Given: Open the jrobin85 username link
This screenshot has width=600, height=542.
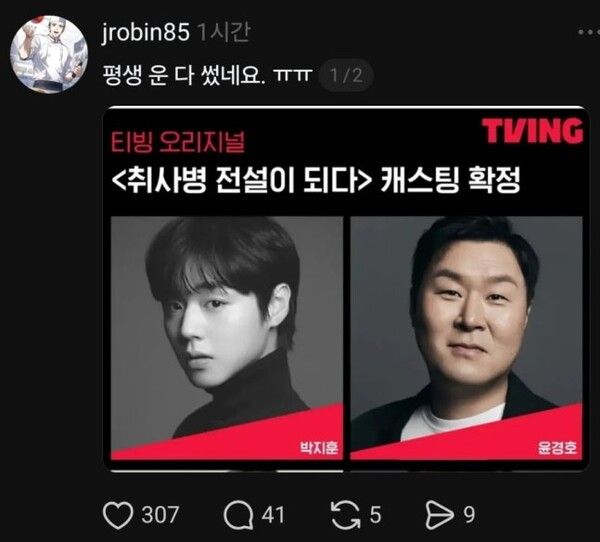Looking at the screenshot, I should [x=145, y=32].
